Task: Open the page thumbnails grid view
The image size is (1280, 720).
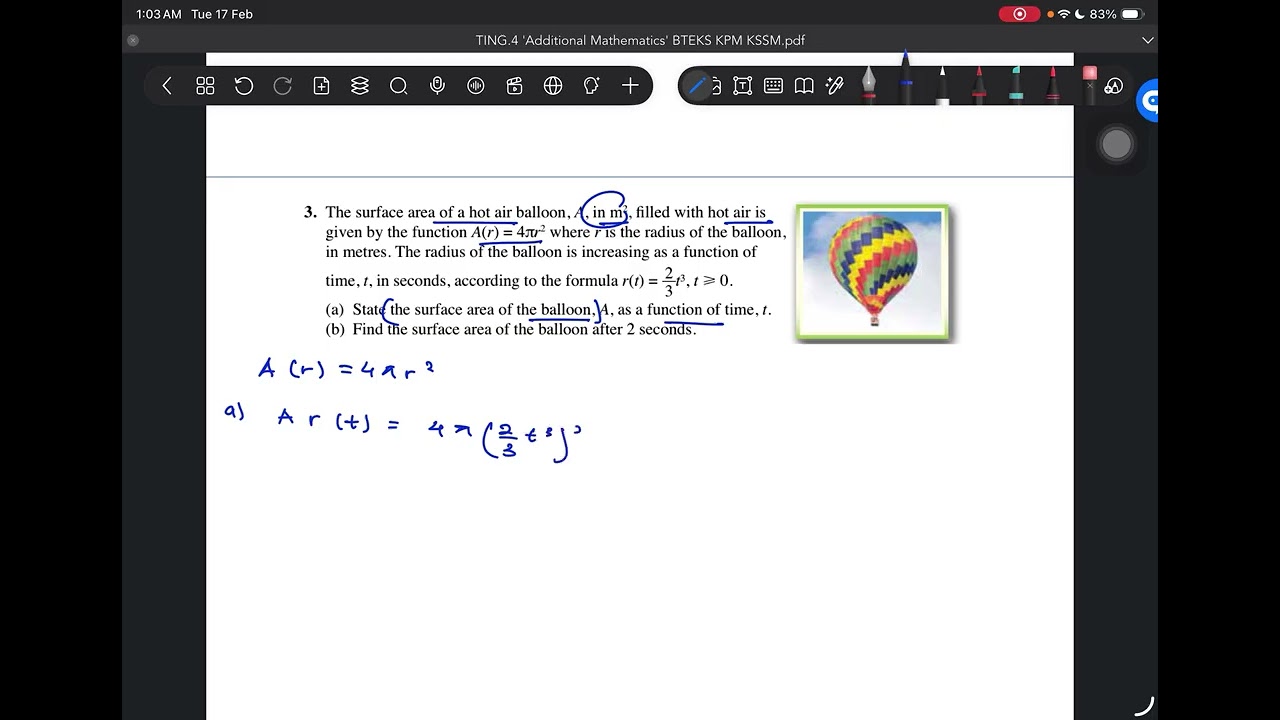Action: pyautogui.click(x=205, y=86)
